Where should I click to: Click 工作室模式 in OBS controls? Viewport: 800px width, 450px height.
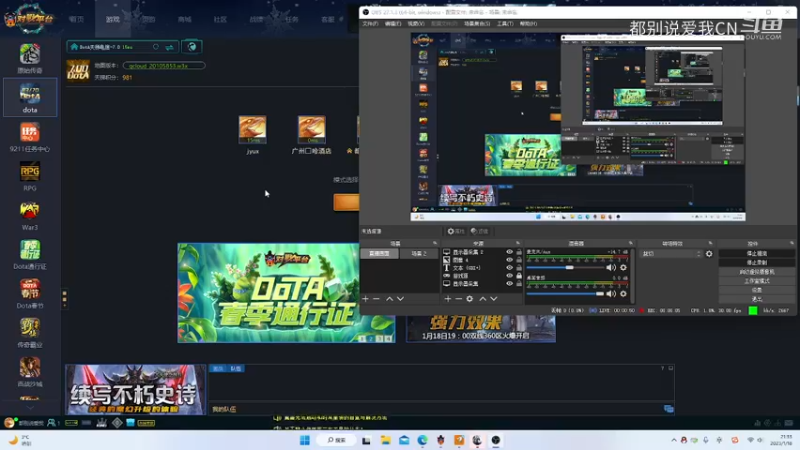point(757,281)
